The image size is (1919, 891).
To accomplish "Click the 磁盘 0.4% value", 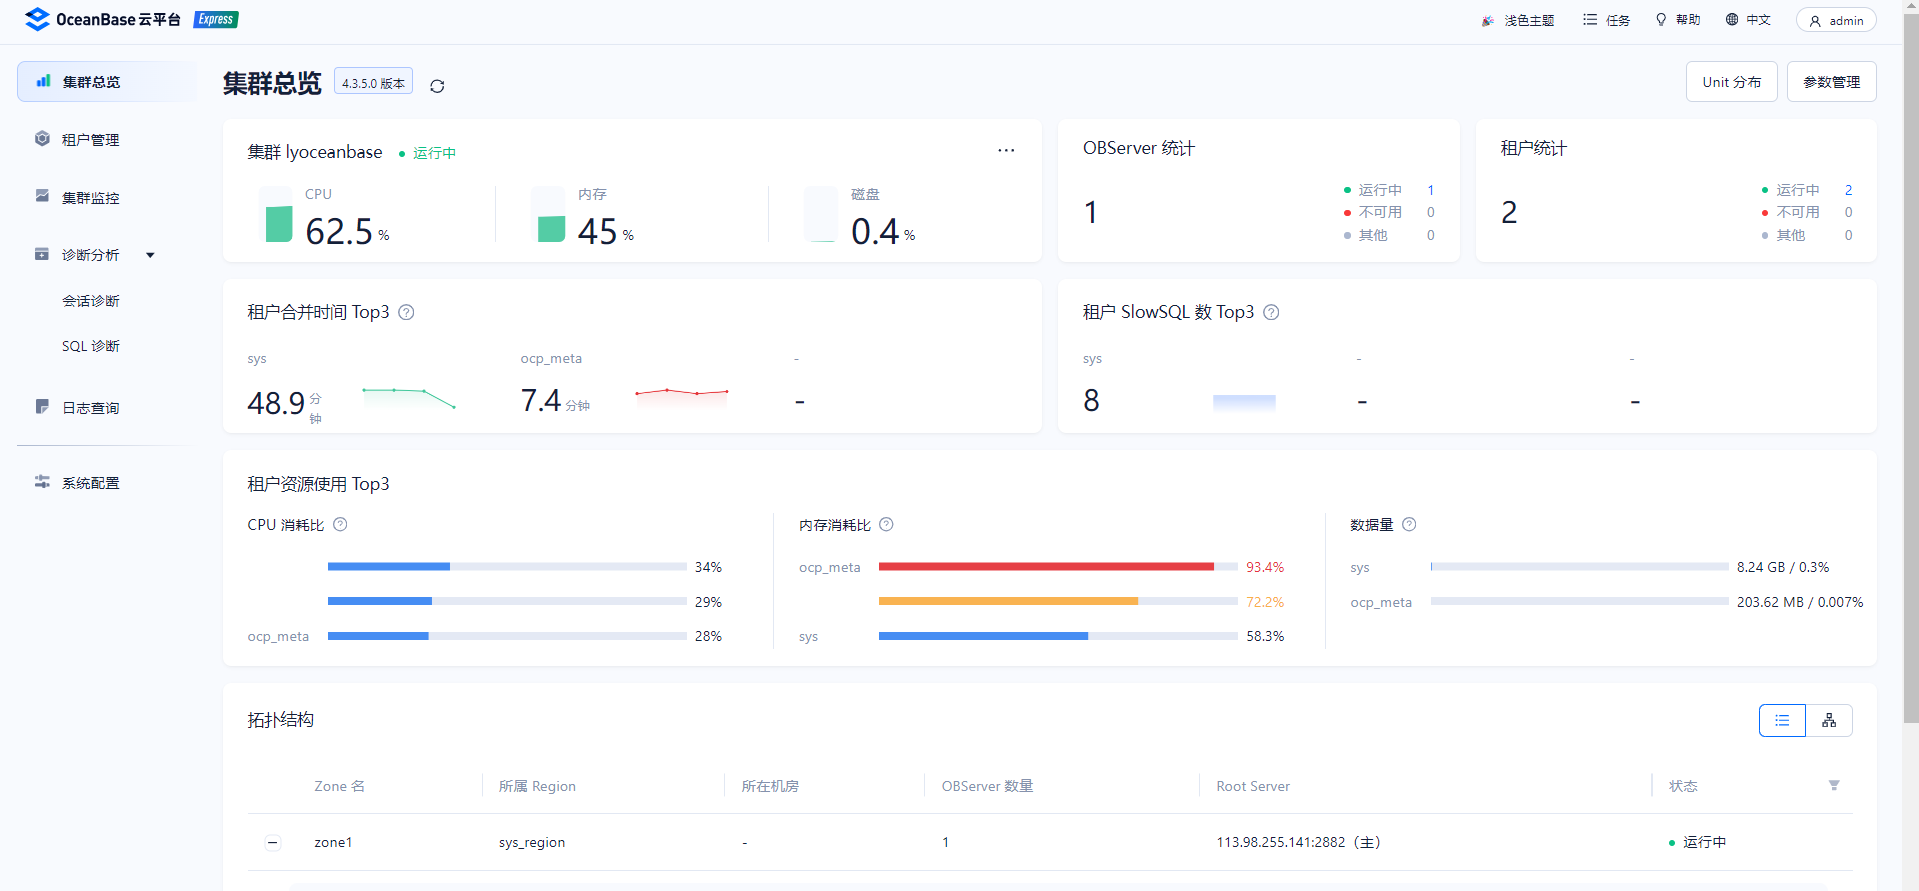I will tap(883, 231).
